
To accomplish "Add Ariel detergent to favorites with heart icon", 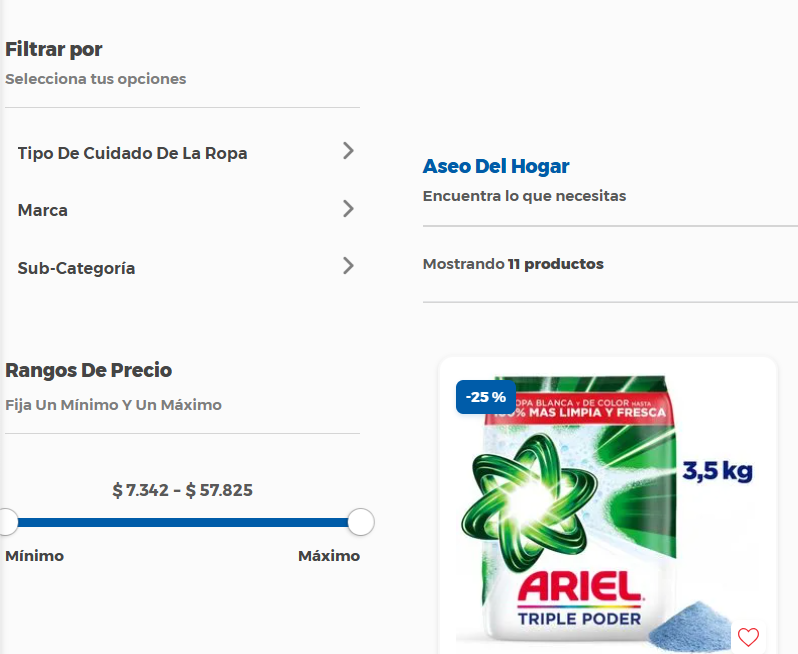I will tap(748, 636).
